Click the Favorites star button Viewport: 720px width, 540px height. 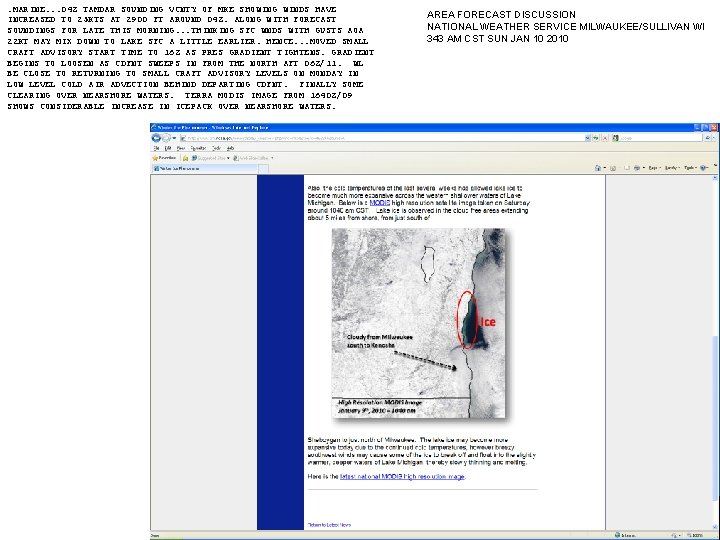(164, 158)
